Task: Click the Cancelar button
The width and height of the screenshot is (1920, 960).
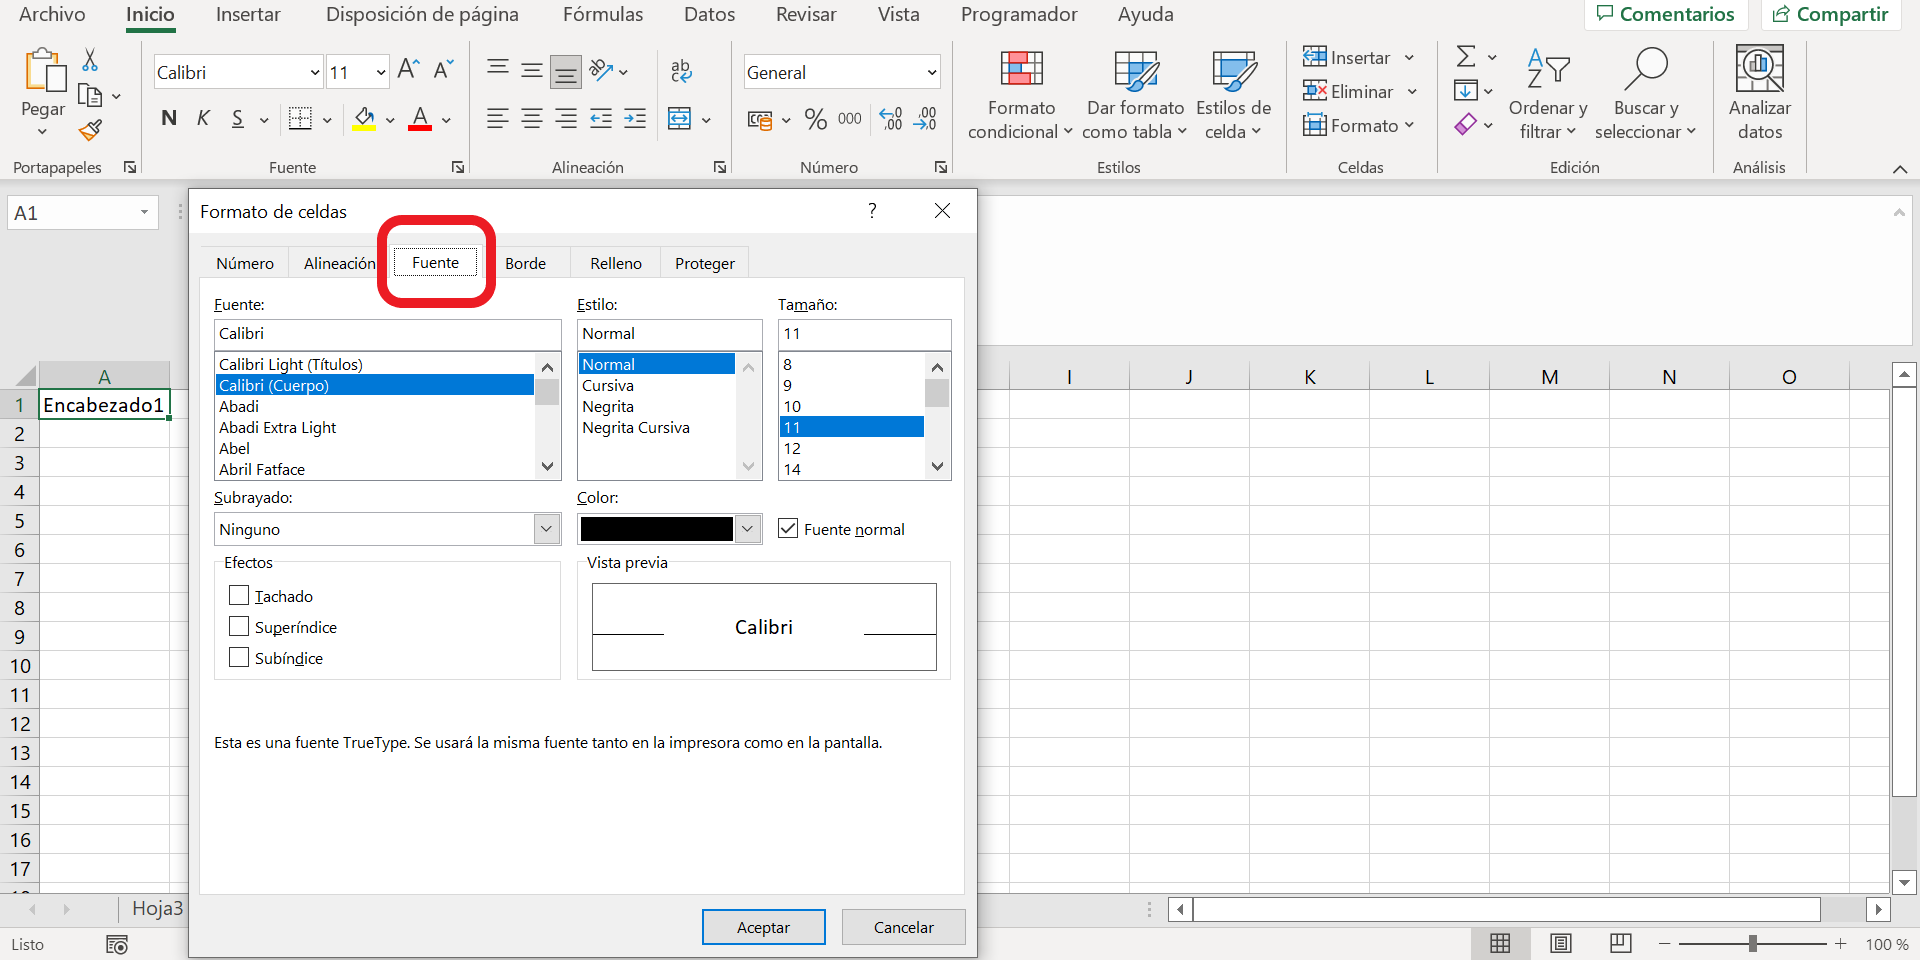Action: [x=903, y=927]
